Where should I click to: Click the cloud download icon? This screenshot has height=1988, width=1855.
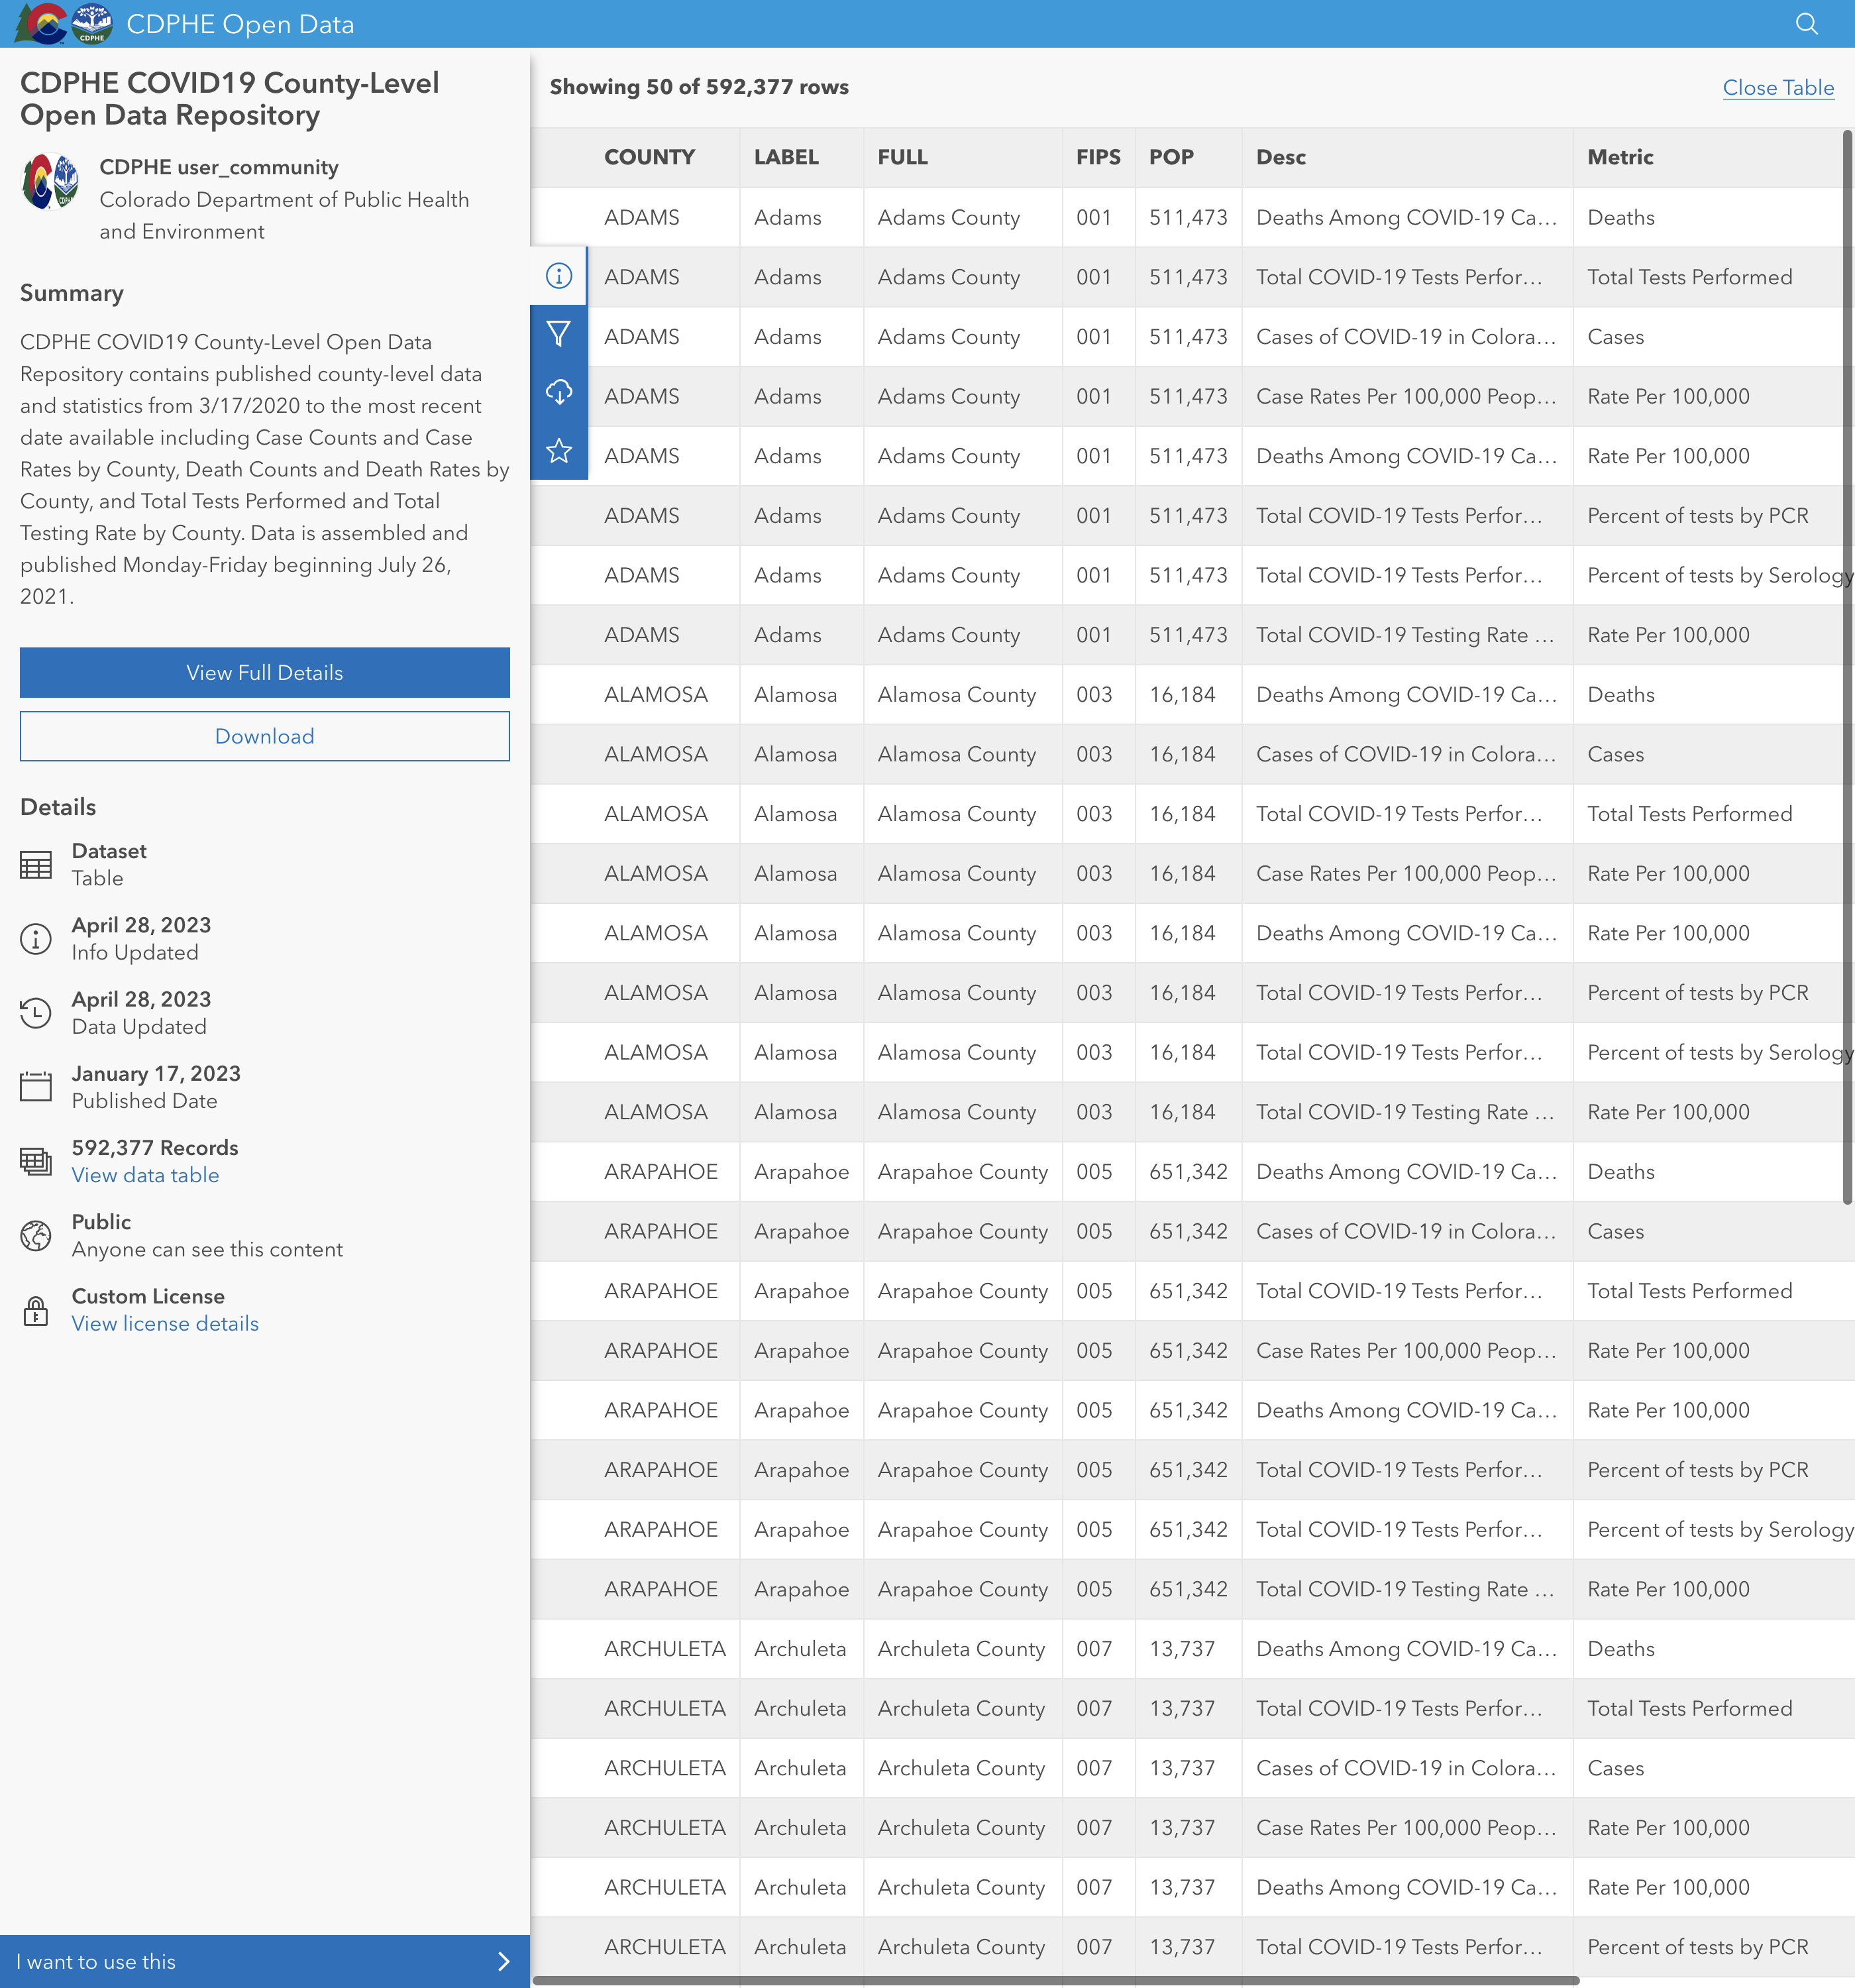pos(559,392)
